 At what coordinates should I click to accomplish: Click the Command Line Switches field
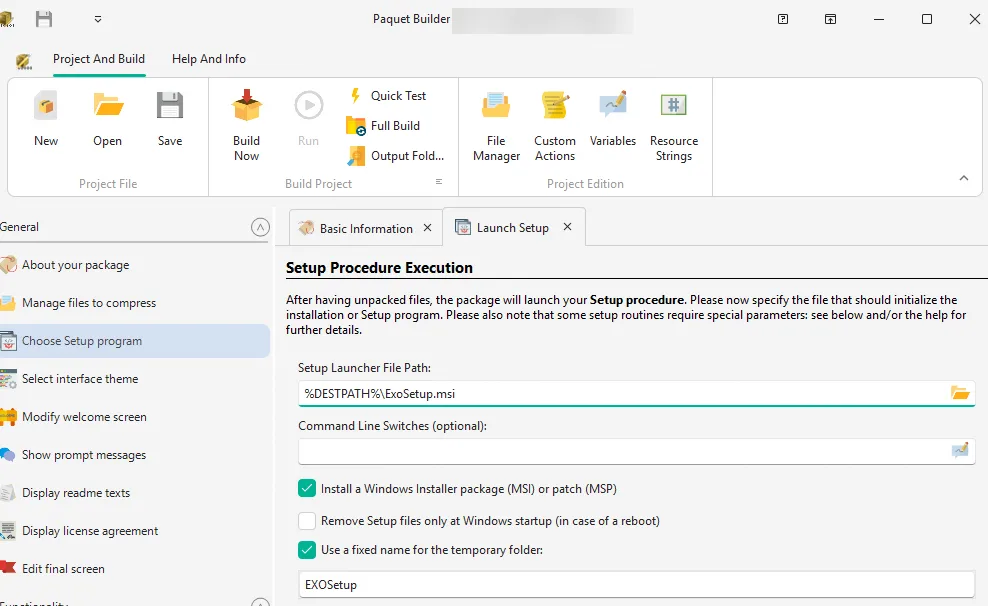620,452
